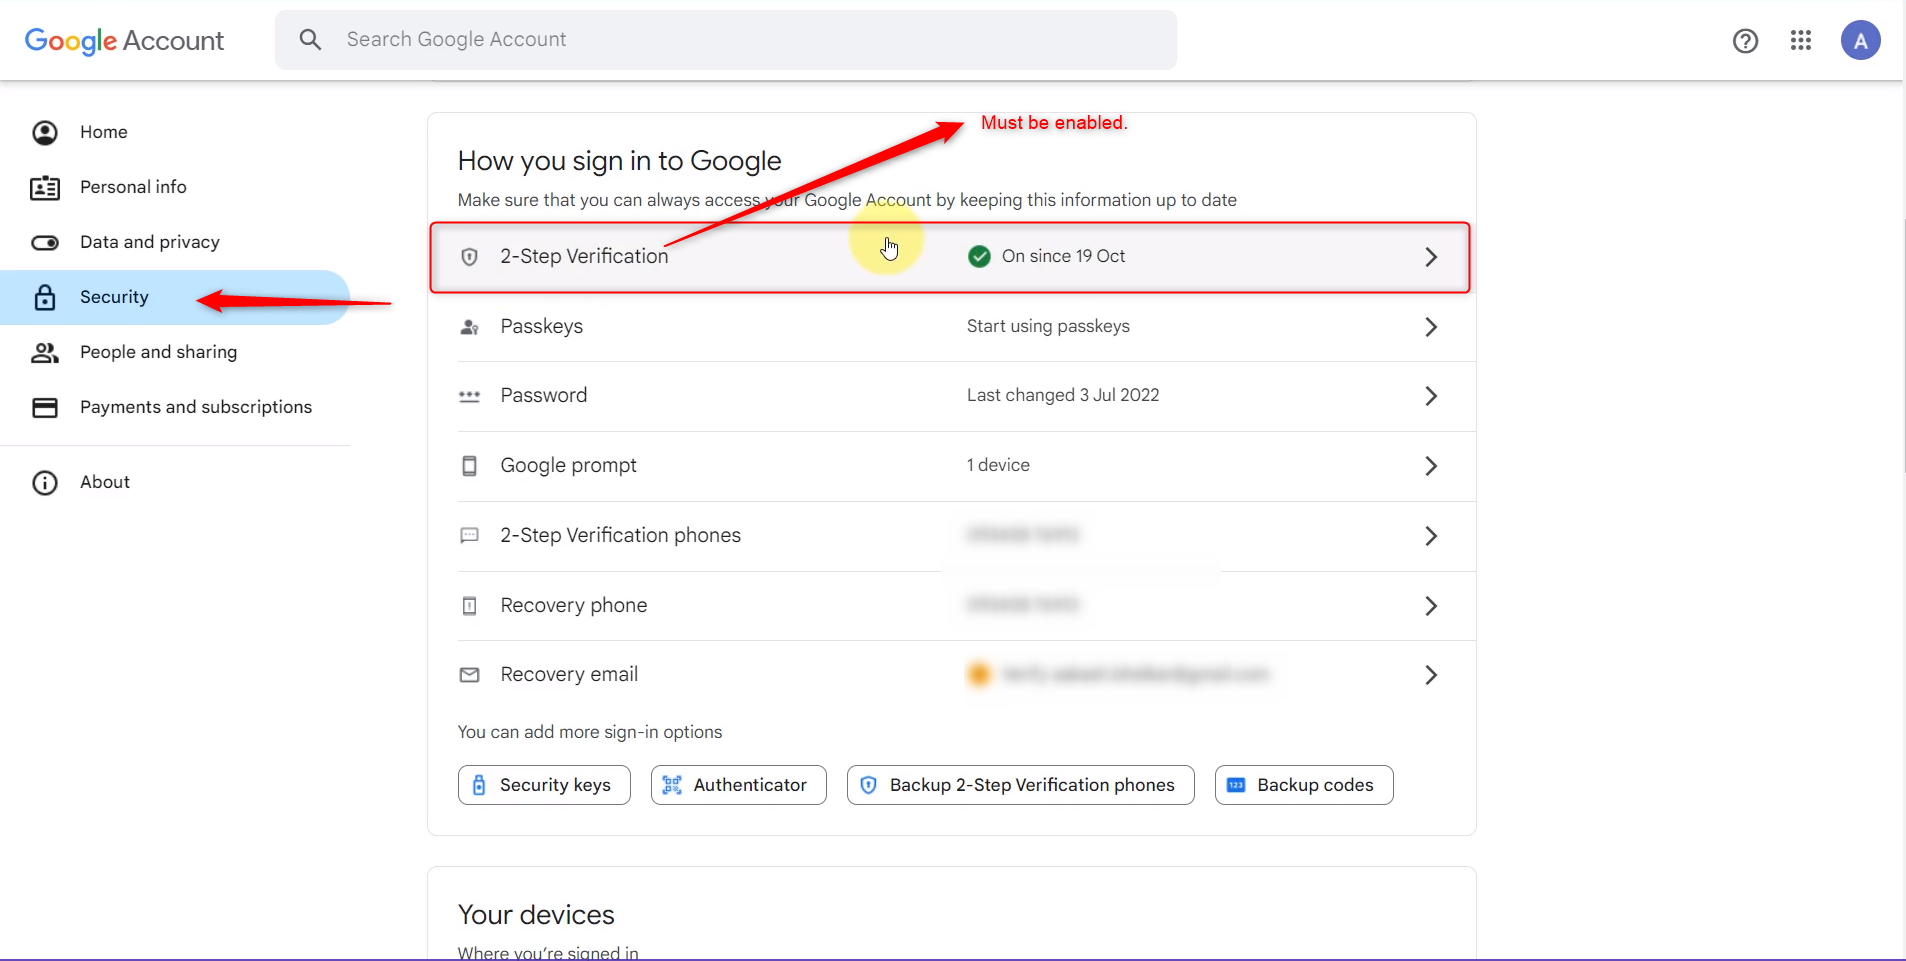The width and height of the screenshot is (1906, 961).
Task: Click the Data and privacy toggle icon
Action: click(45, 242)
